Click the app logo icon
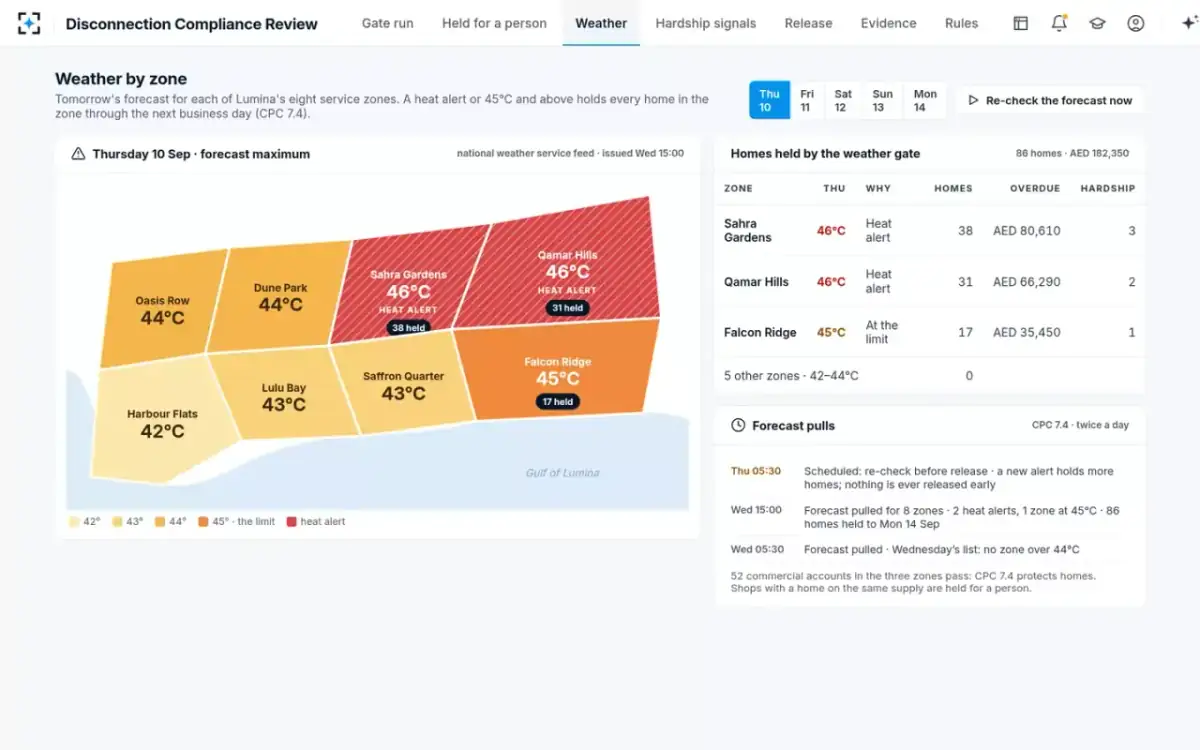 click(29, 23)
